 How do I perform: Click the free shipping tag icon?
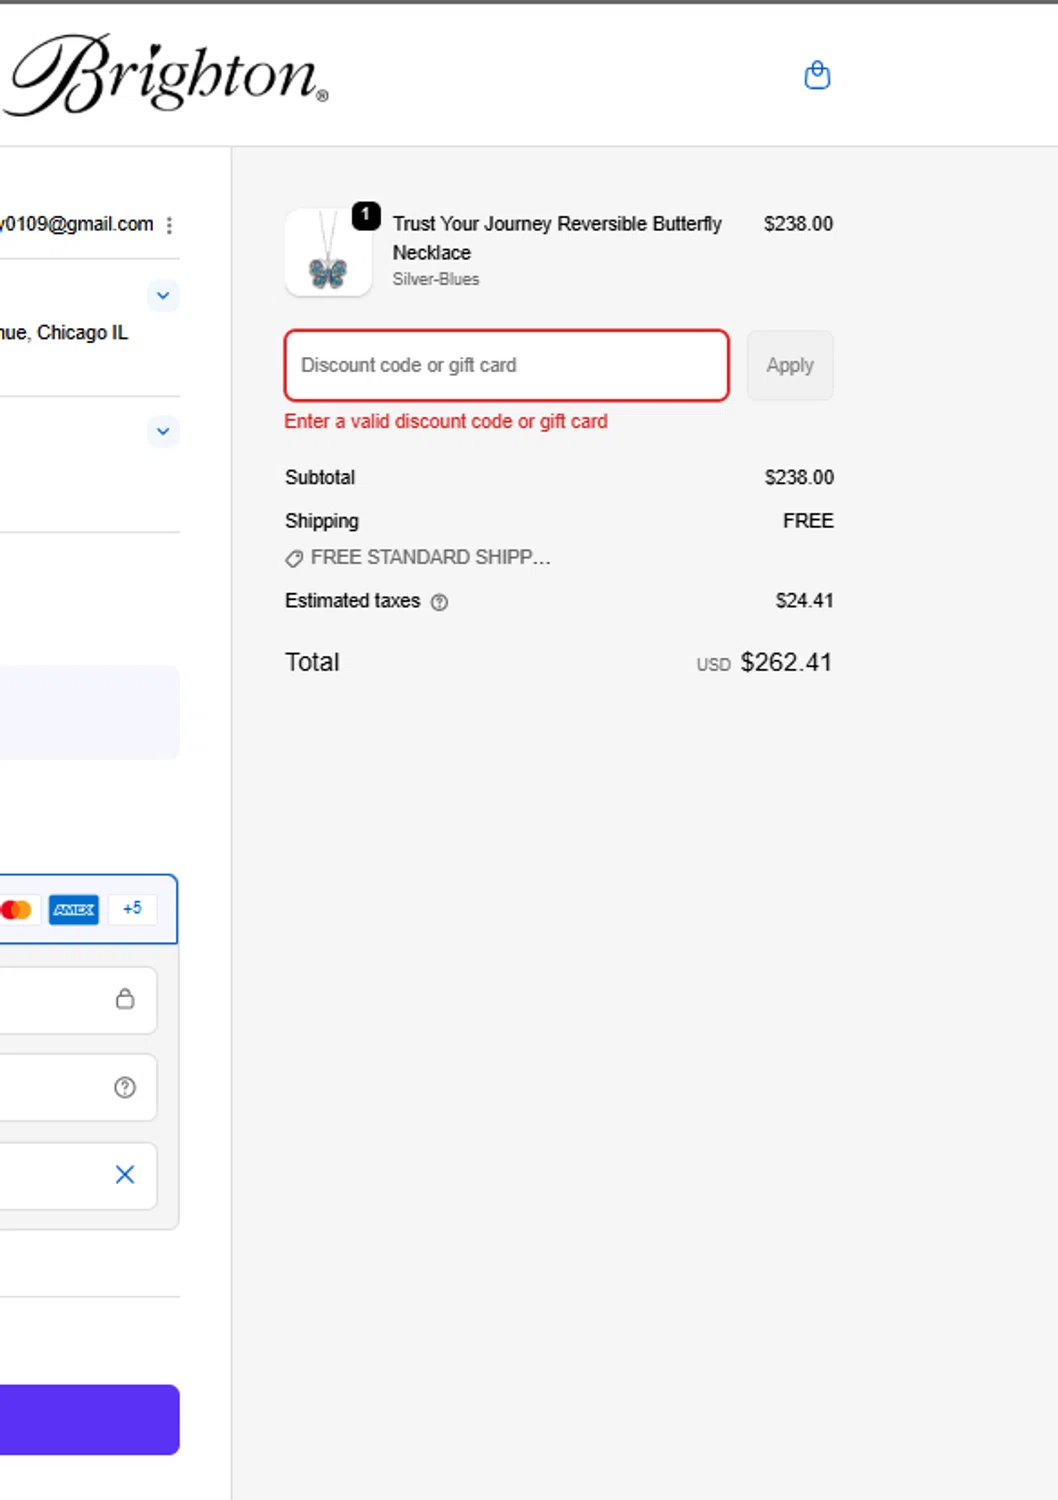pyautogui.click(x=294, y=558)
